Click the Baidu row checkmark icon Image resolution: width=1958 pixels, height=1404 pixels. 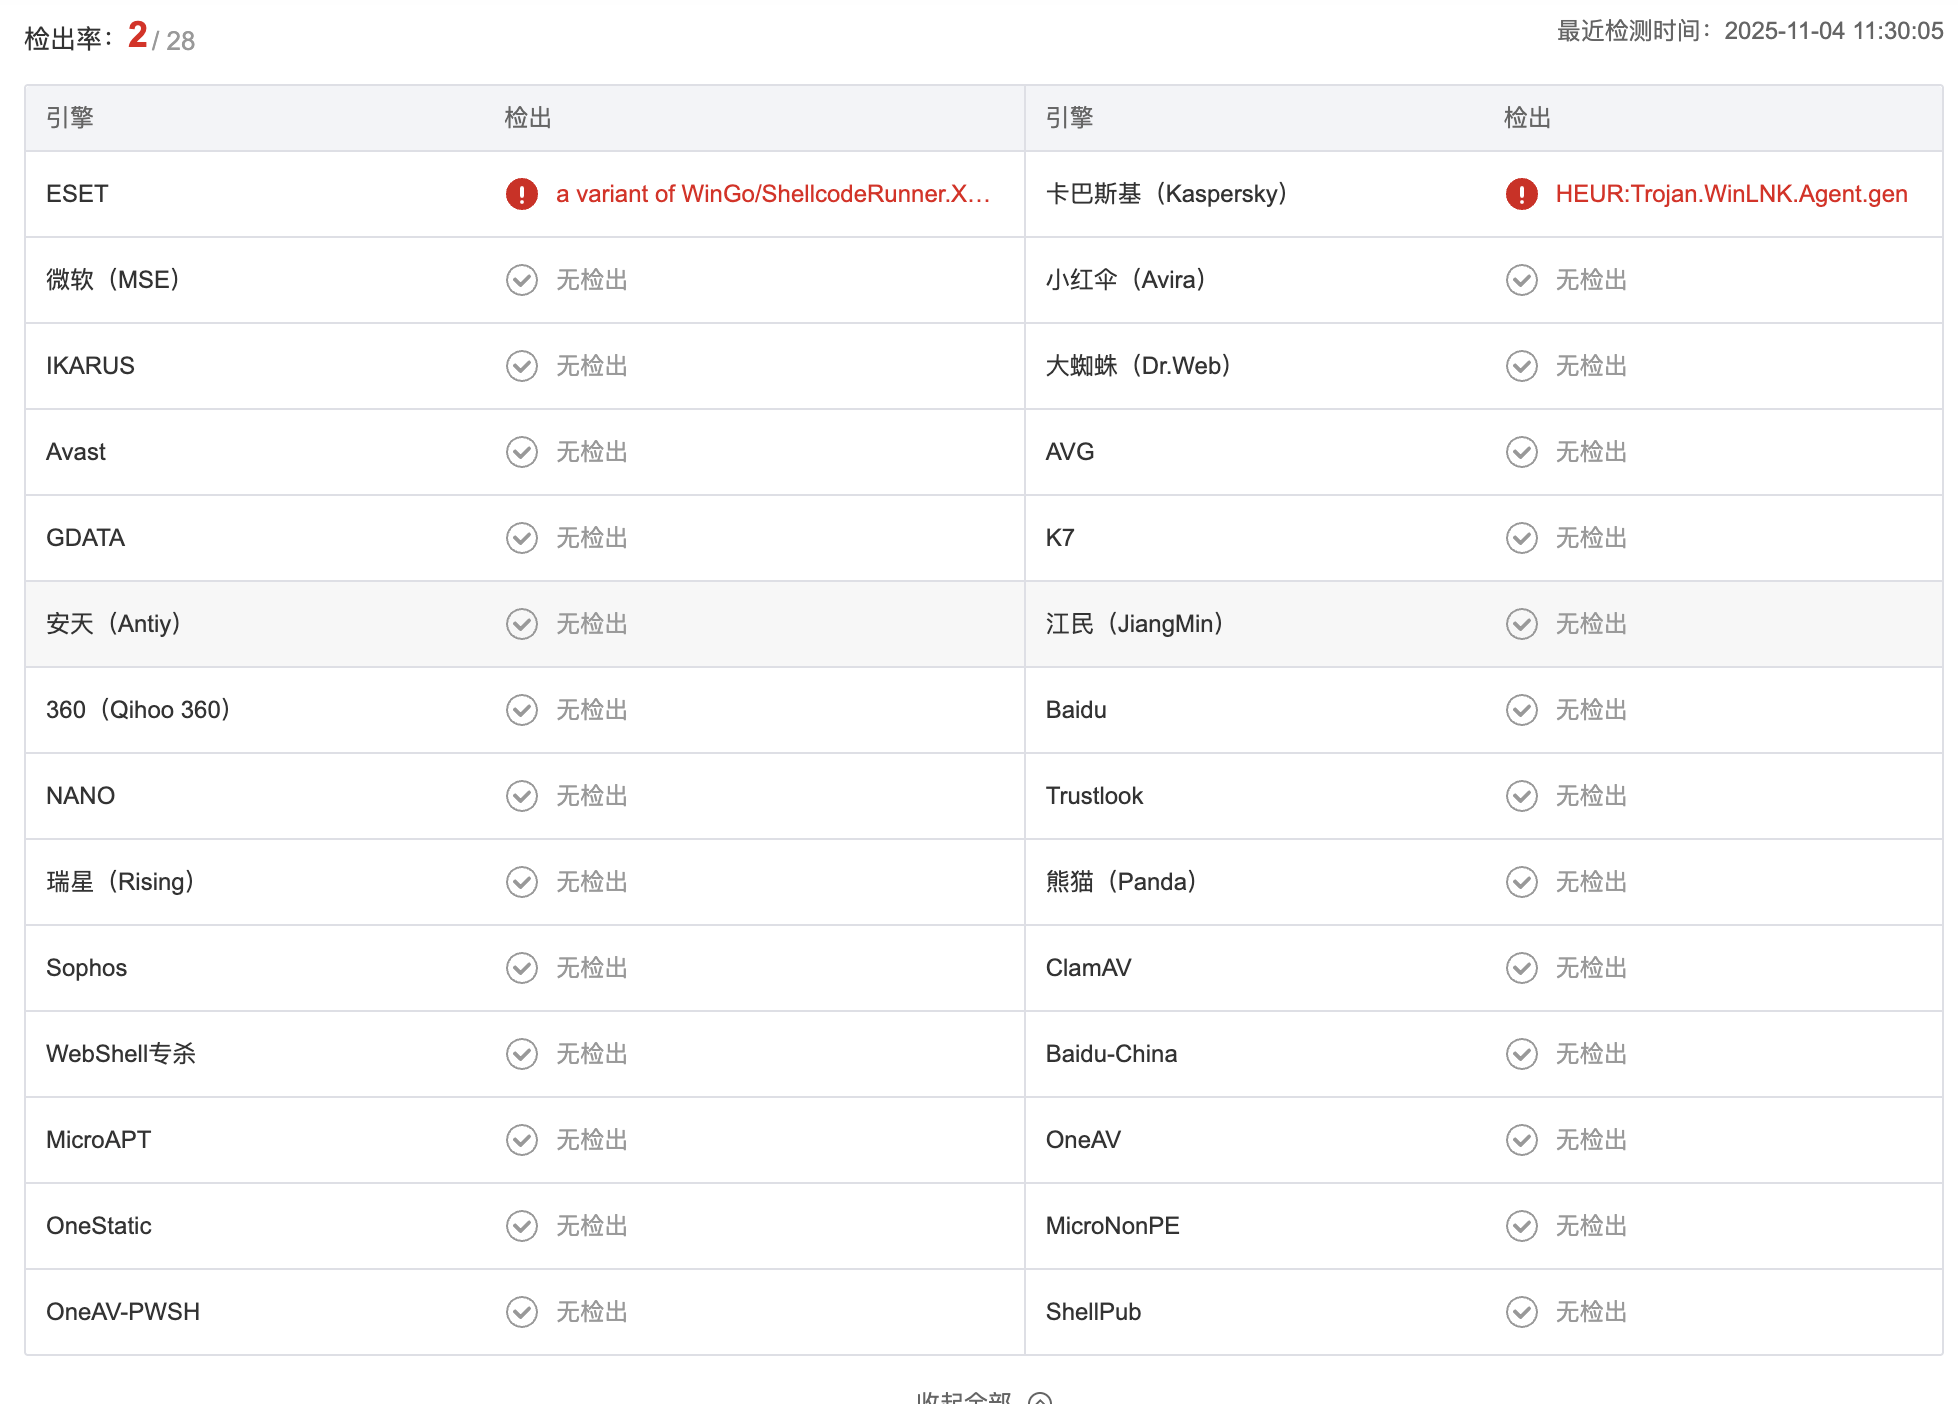coord(1521,710)
